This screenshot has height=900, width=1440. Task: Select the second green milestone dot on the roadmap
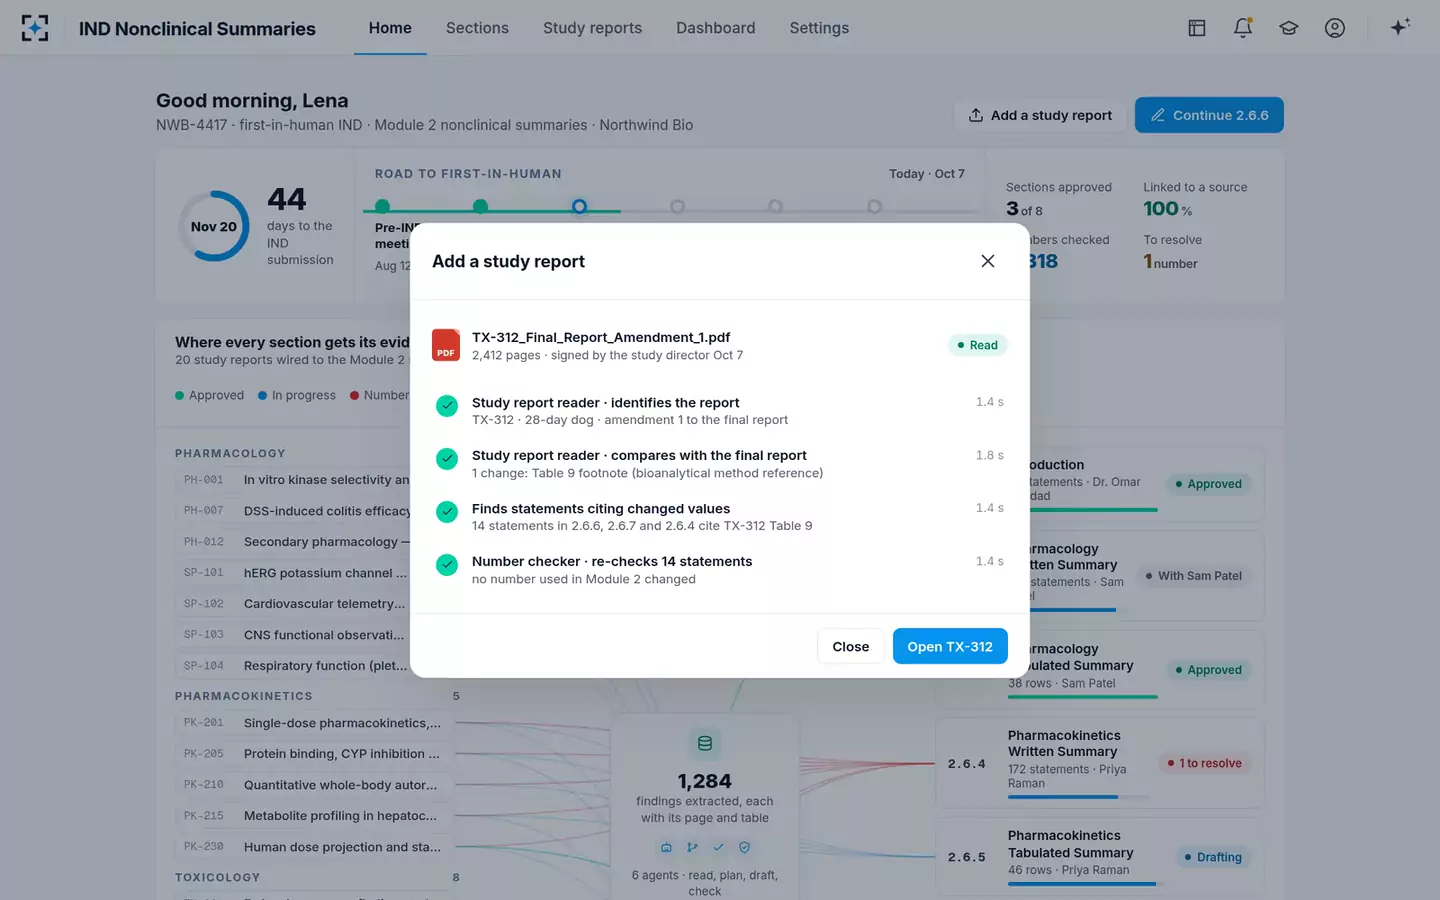click(480, 207)
